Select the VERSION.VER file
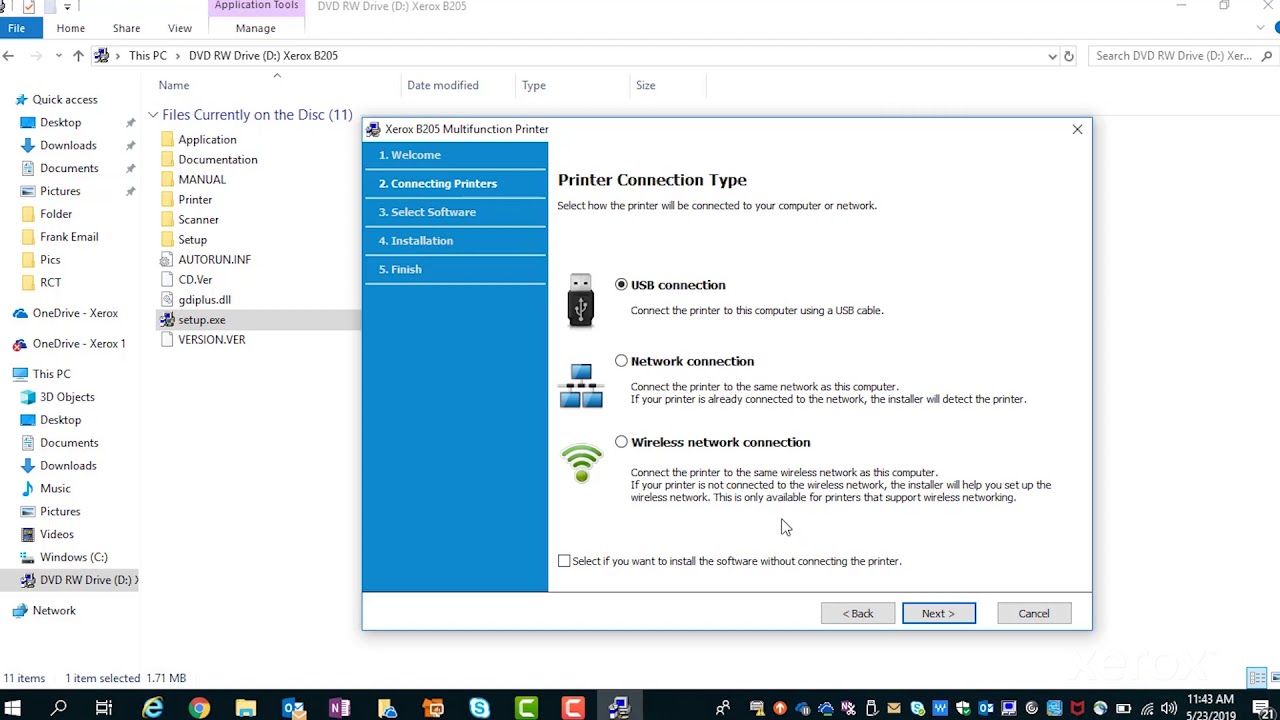1280x720 pixels. pyautogui.click(x=211, y=340)
